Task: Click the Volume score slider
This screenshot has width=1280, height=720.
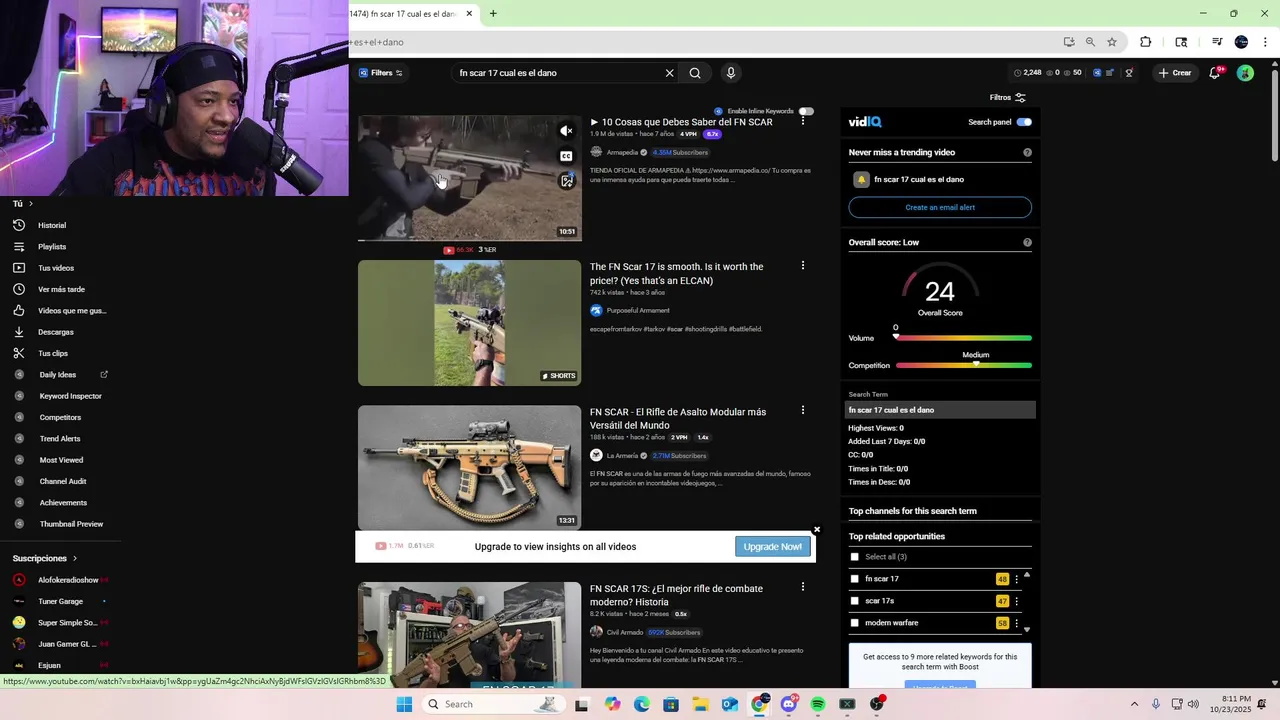Action: pyautogui.click(x=964, y=338)
